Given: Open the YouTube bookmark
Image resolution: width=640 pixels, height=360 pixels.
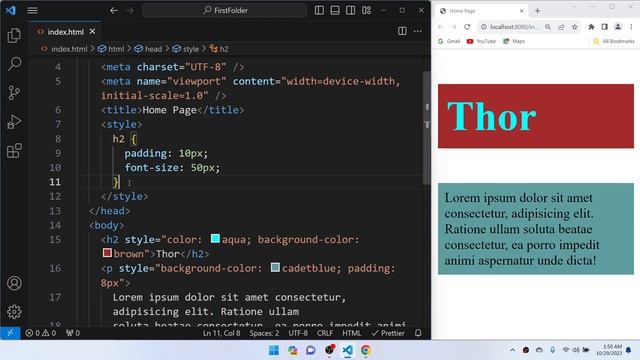Looking at the screenshot, I should pos(481,41).
